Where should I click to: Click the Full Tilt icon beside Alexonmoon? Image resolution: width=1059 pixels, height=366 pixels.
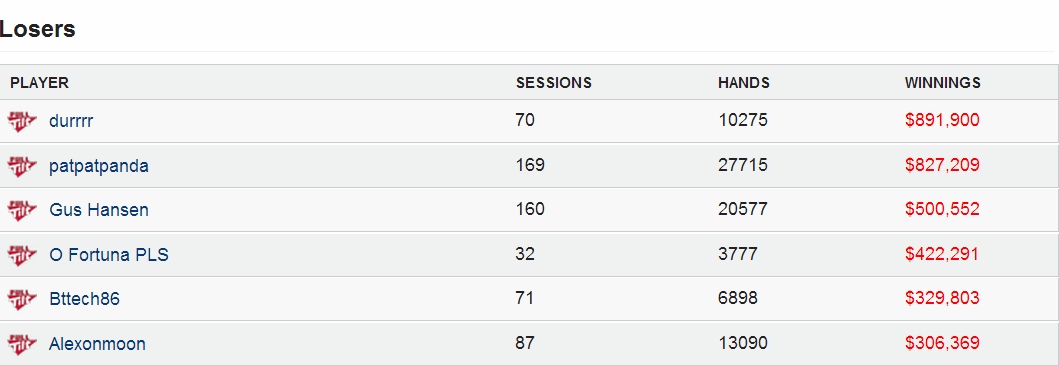click(22, 344)
